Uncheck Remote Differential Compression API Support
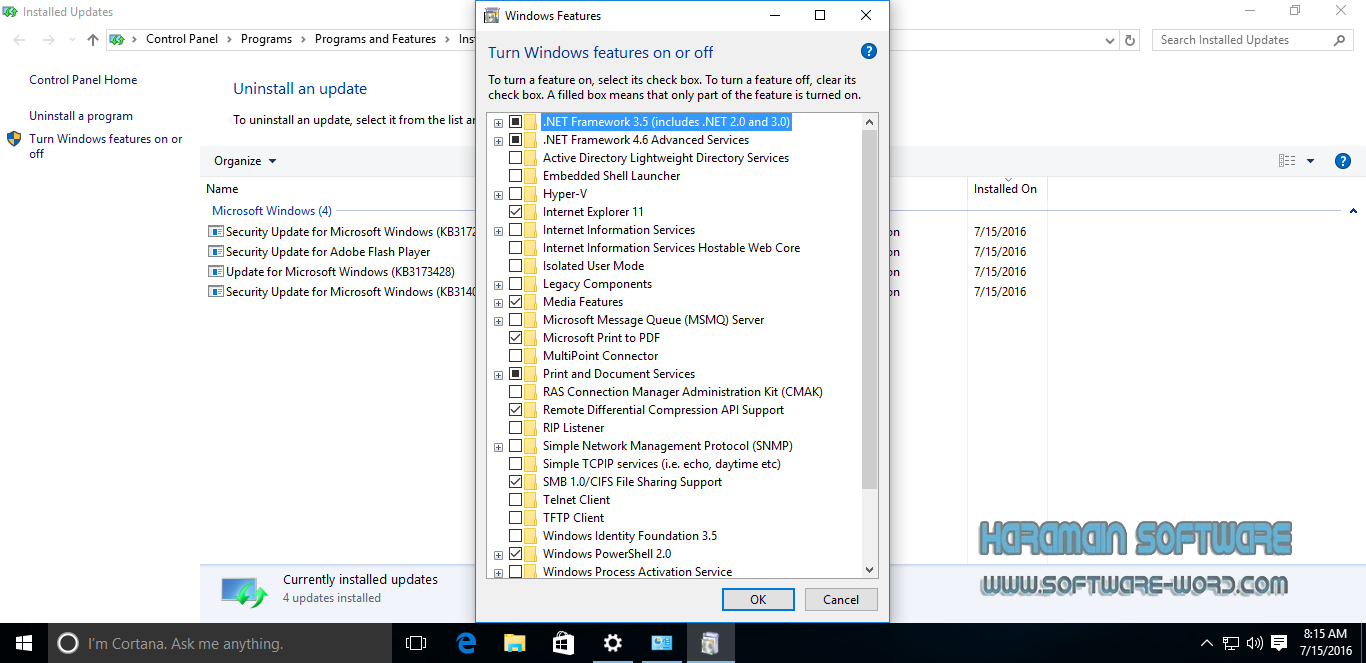The width and height of the screenshot is (1366, 663). [516, 410]
